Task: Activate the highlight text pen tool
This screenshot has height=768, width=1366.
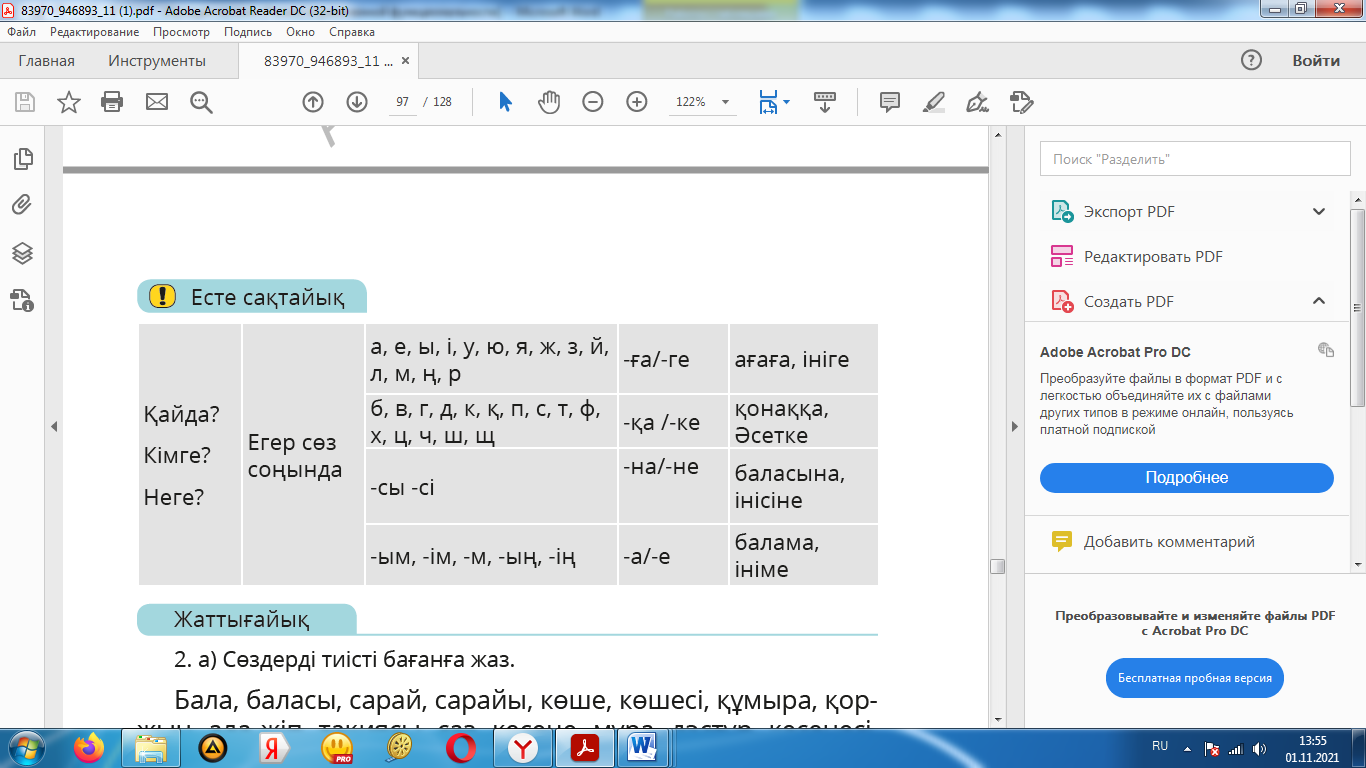Action: pos(933,102)
